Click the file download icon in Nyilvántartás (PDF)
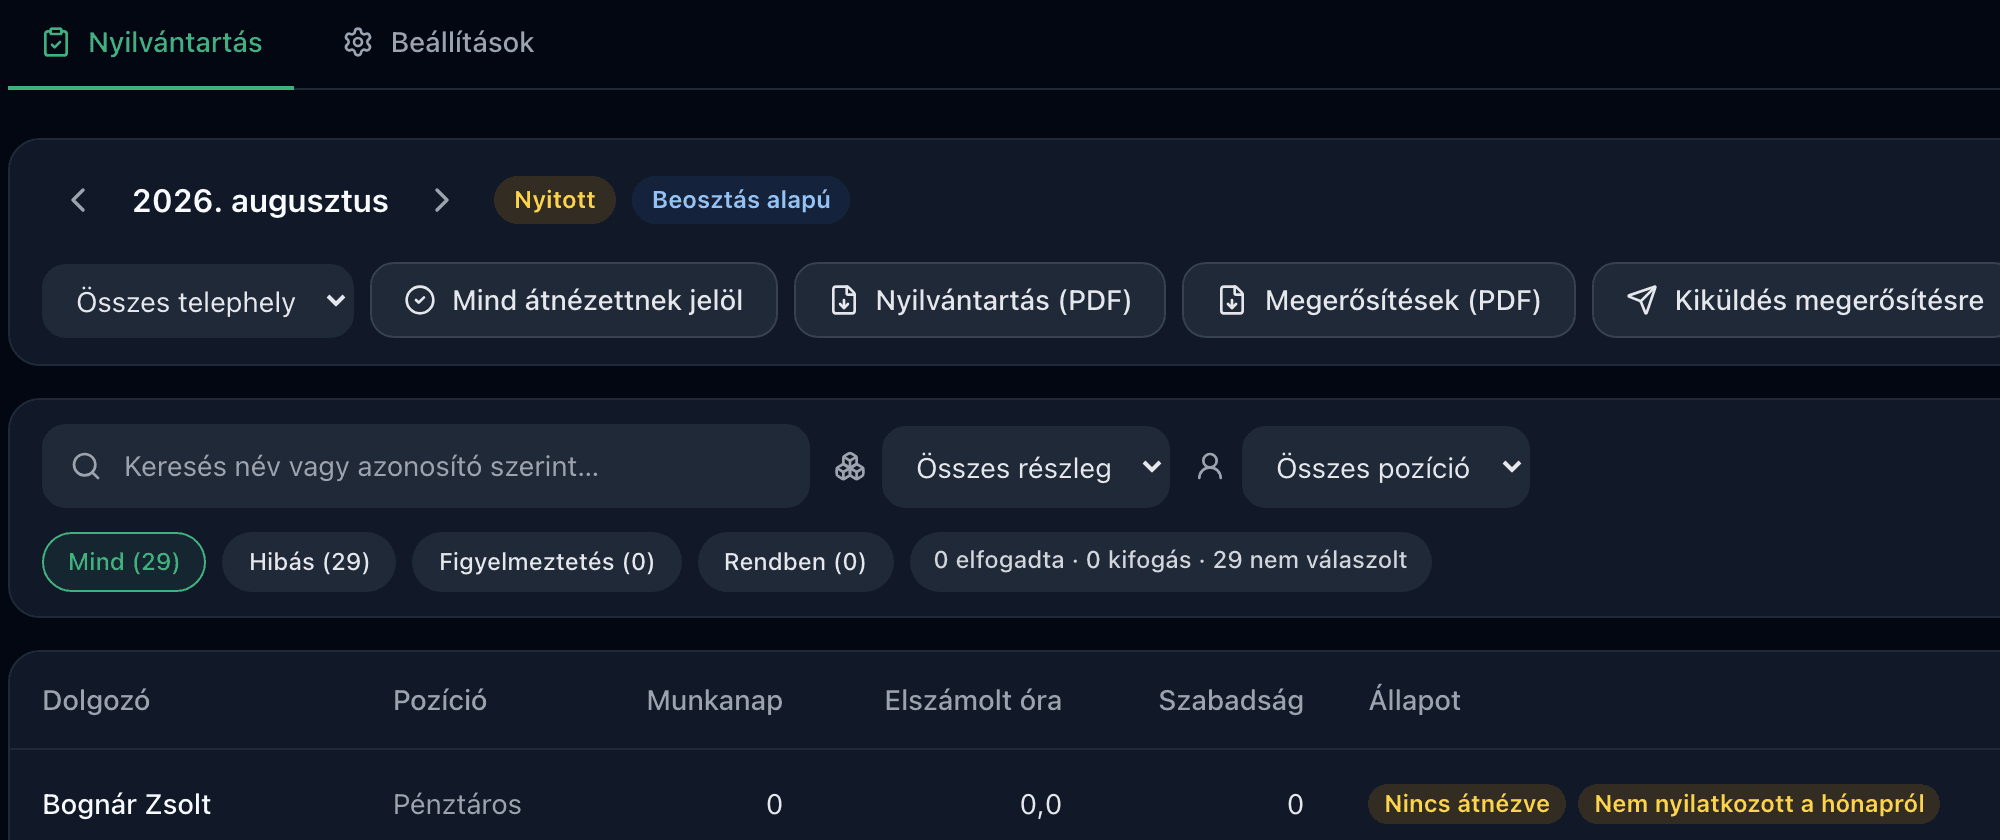The height and width of the screenshot is (840, 2000). pyautogui.click(x=844, y=300)
